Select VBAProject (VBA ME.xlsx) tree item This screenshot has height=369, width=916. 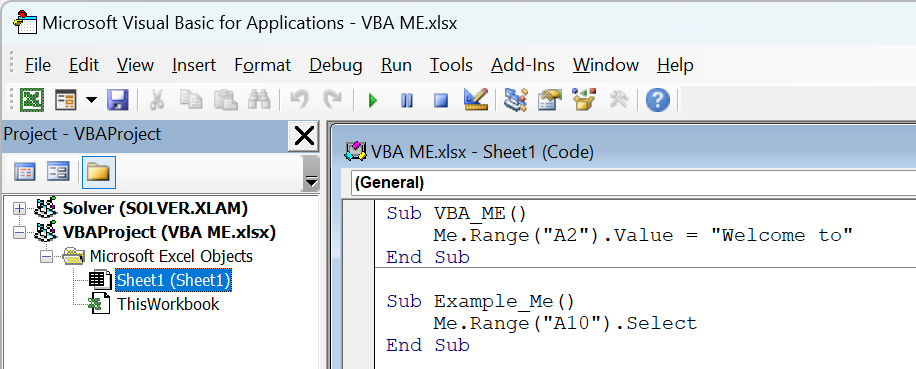point(169,232)
